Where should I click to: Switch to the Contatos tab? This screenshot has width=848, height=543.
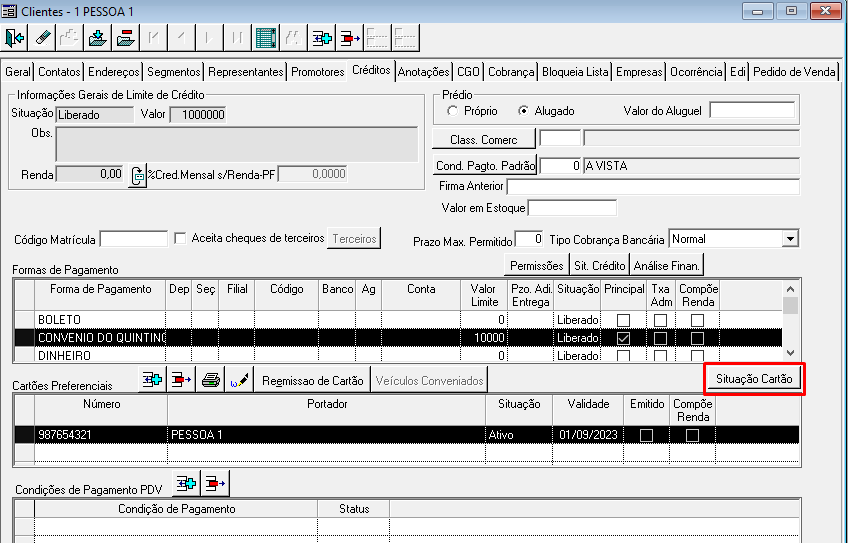pos(59,72)
